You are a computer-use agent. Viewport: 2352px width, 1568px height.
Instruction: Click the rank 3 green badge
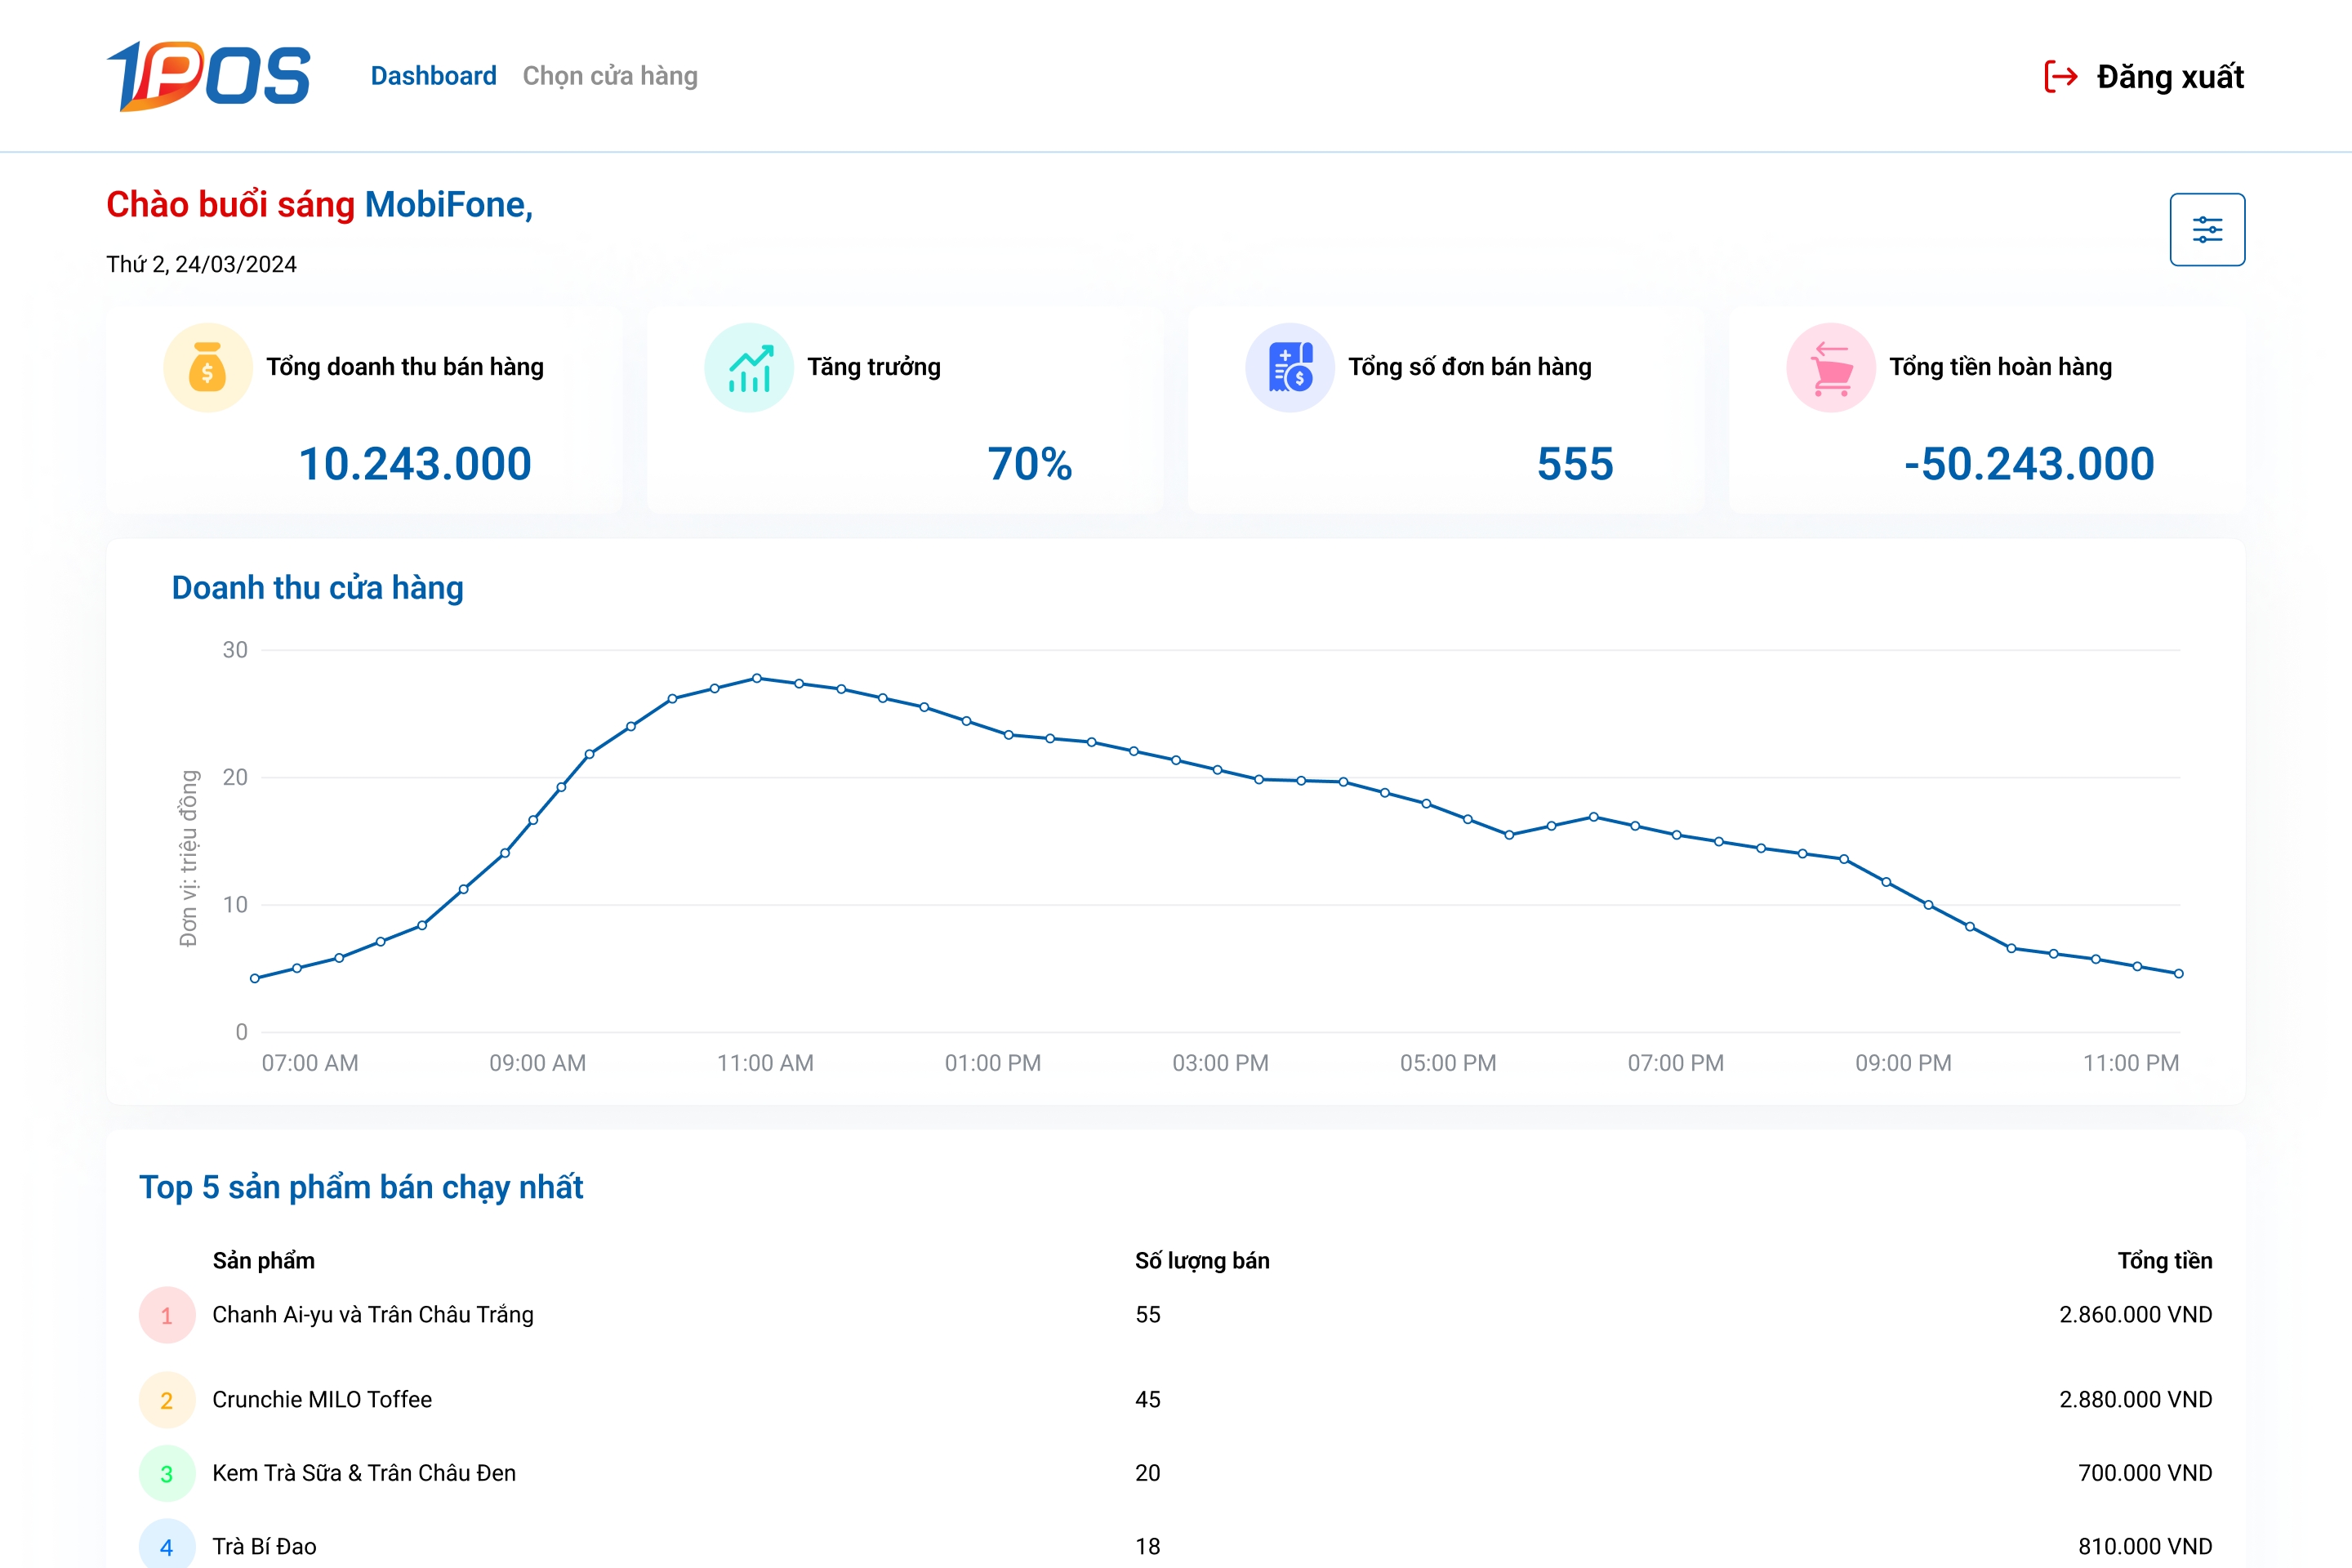166,1473
